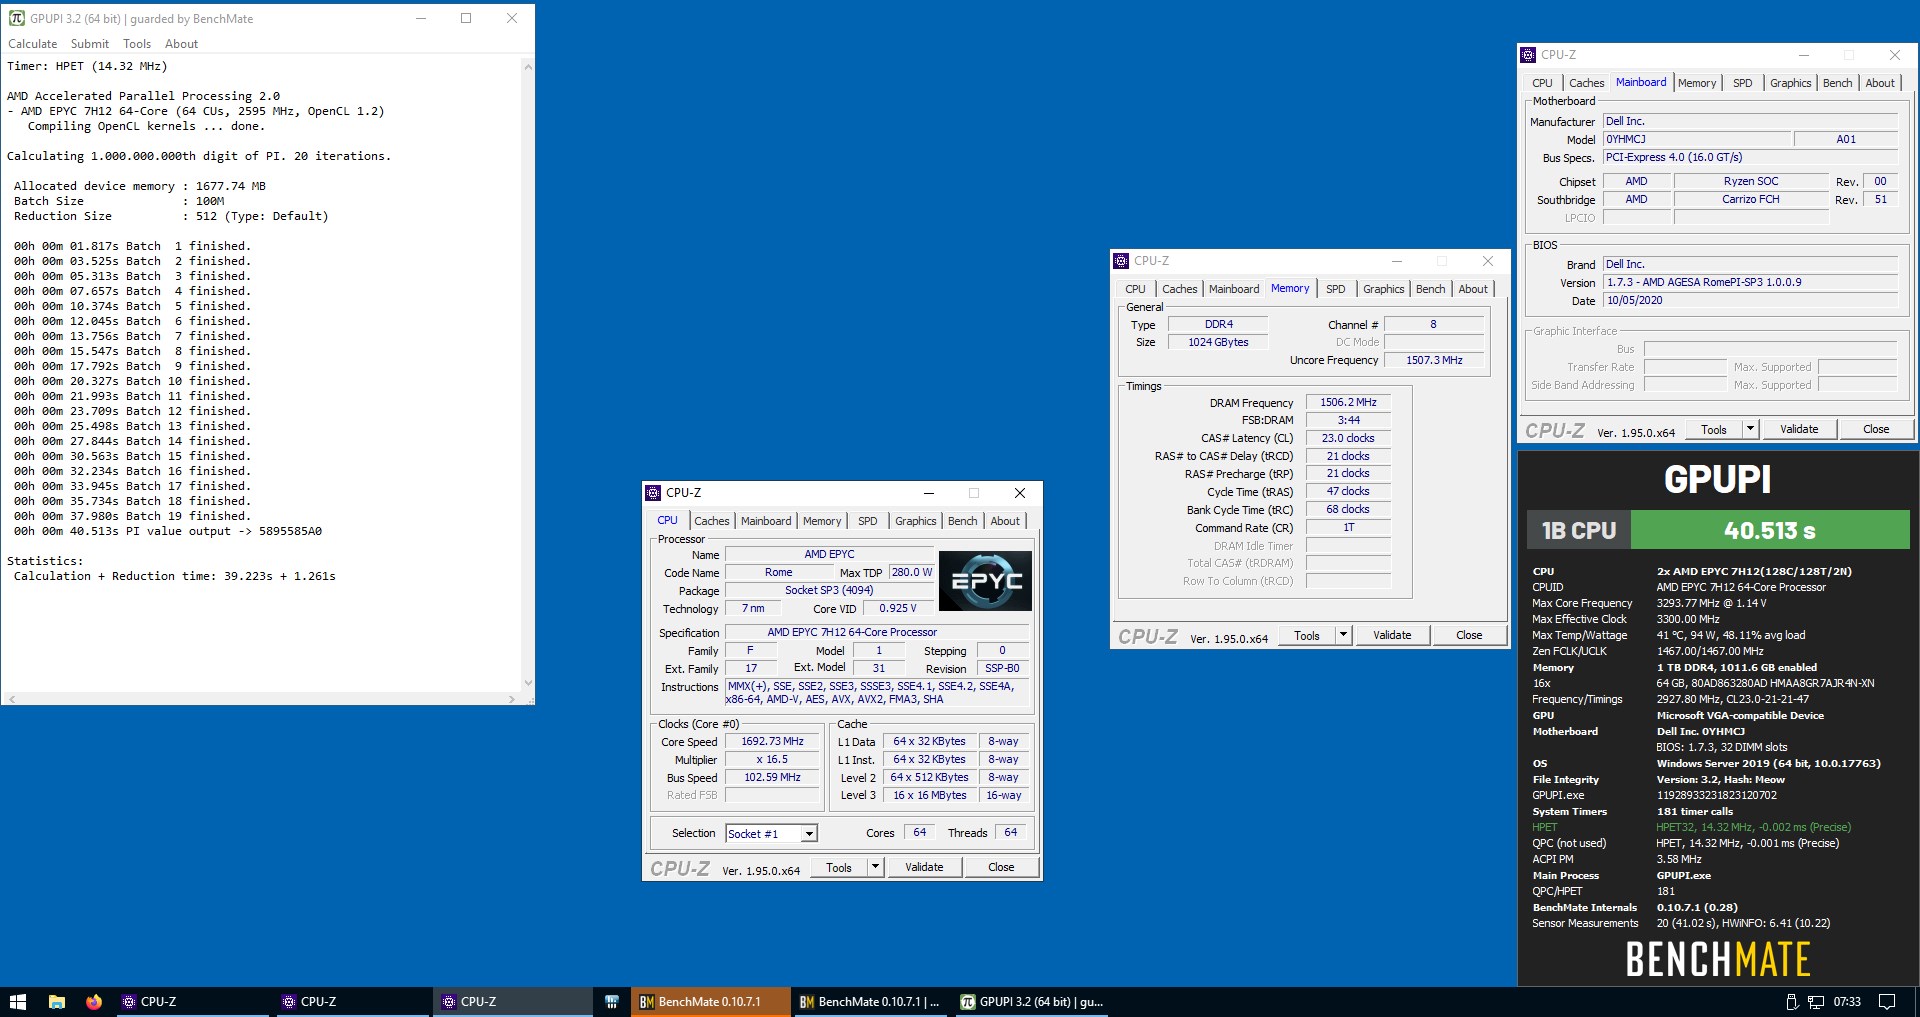Screen dimensions: 1920x1017
Task: Click Close button in CPU-Z Memory window
Action: point(1469,635)
